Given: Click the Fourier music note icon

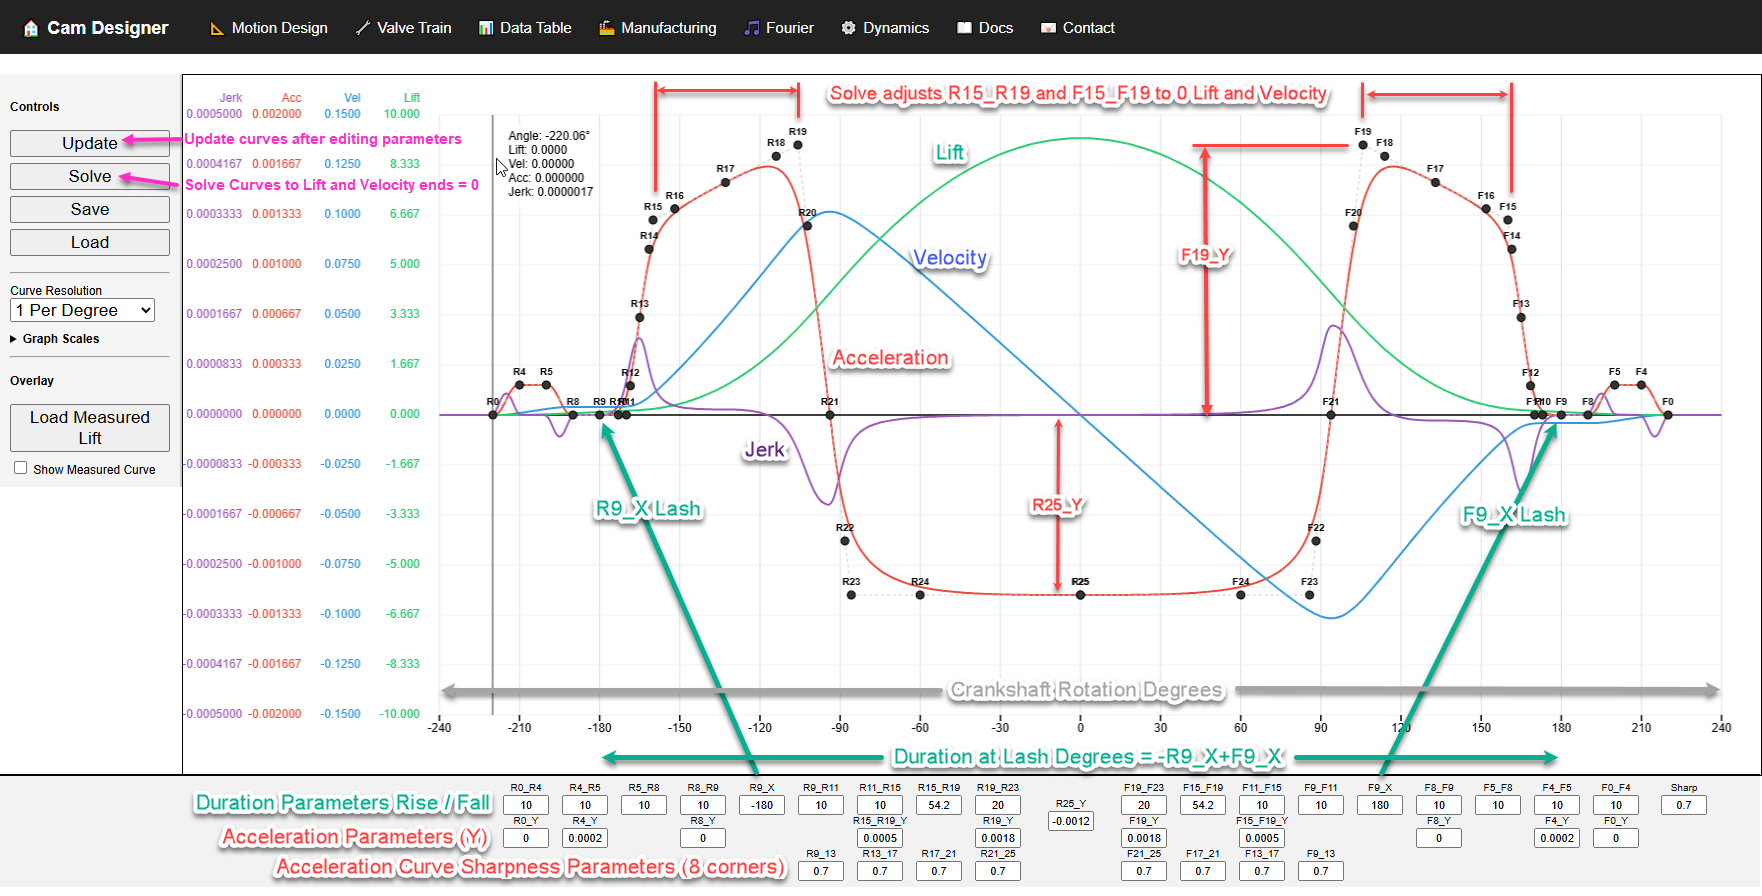Looking at the screenshot, I should coord(752,28).
